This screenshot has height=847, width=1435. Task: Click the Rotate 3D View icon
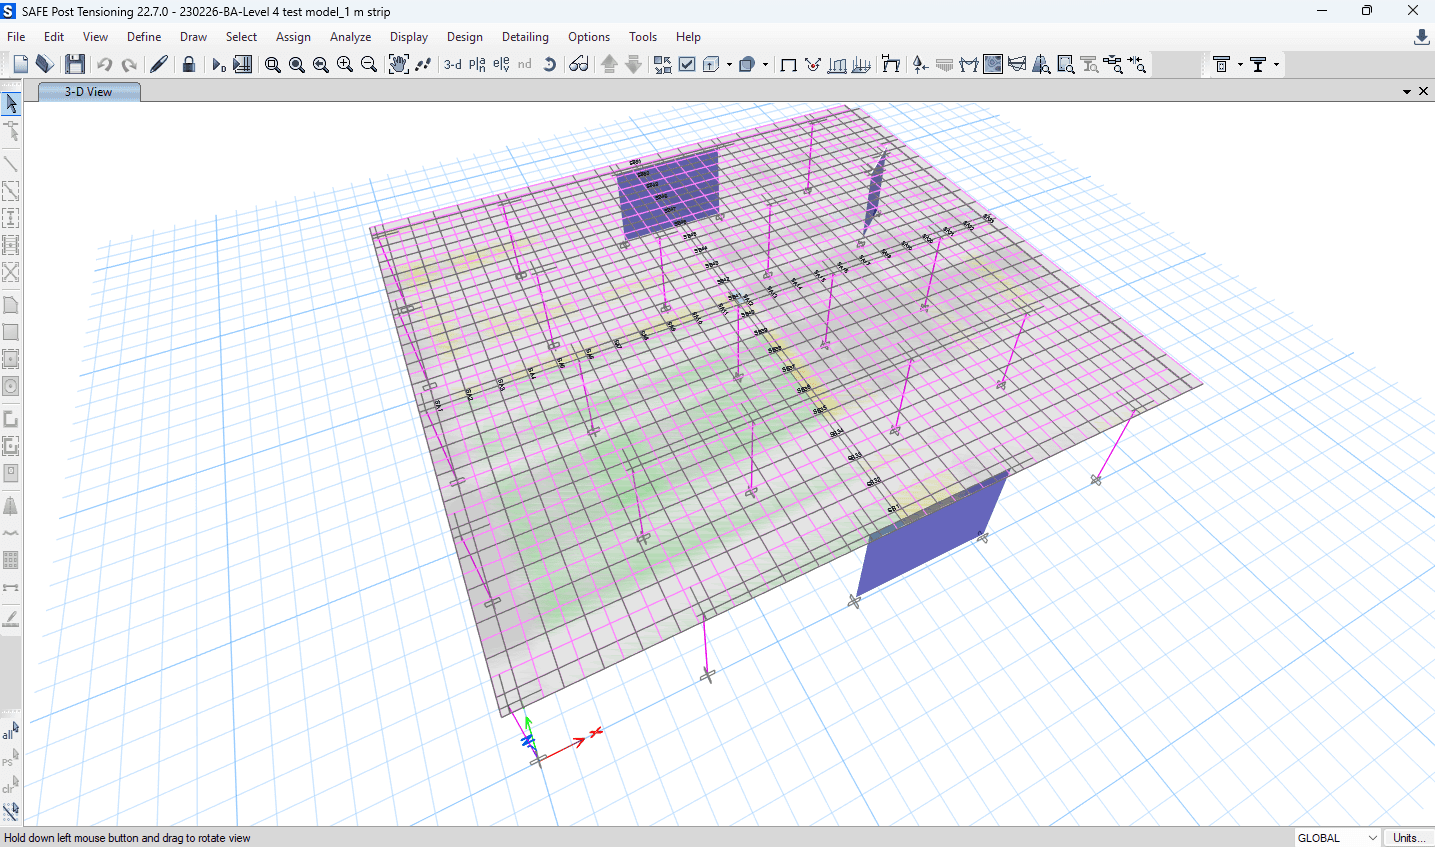pyautogui.click(x=549, y=64)
